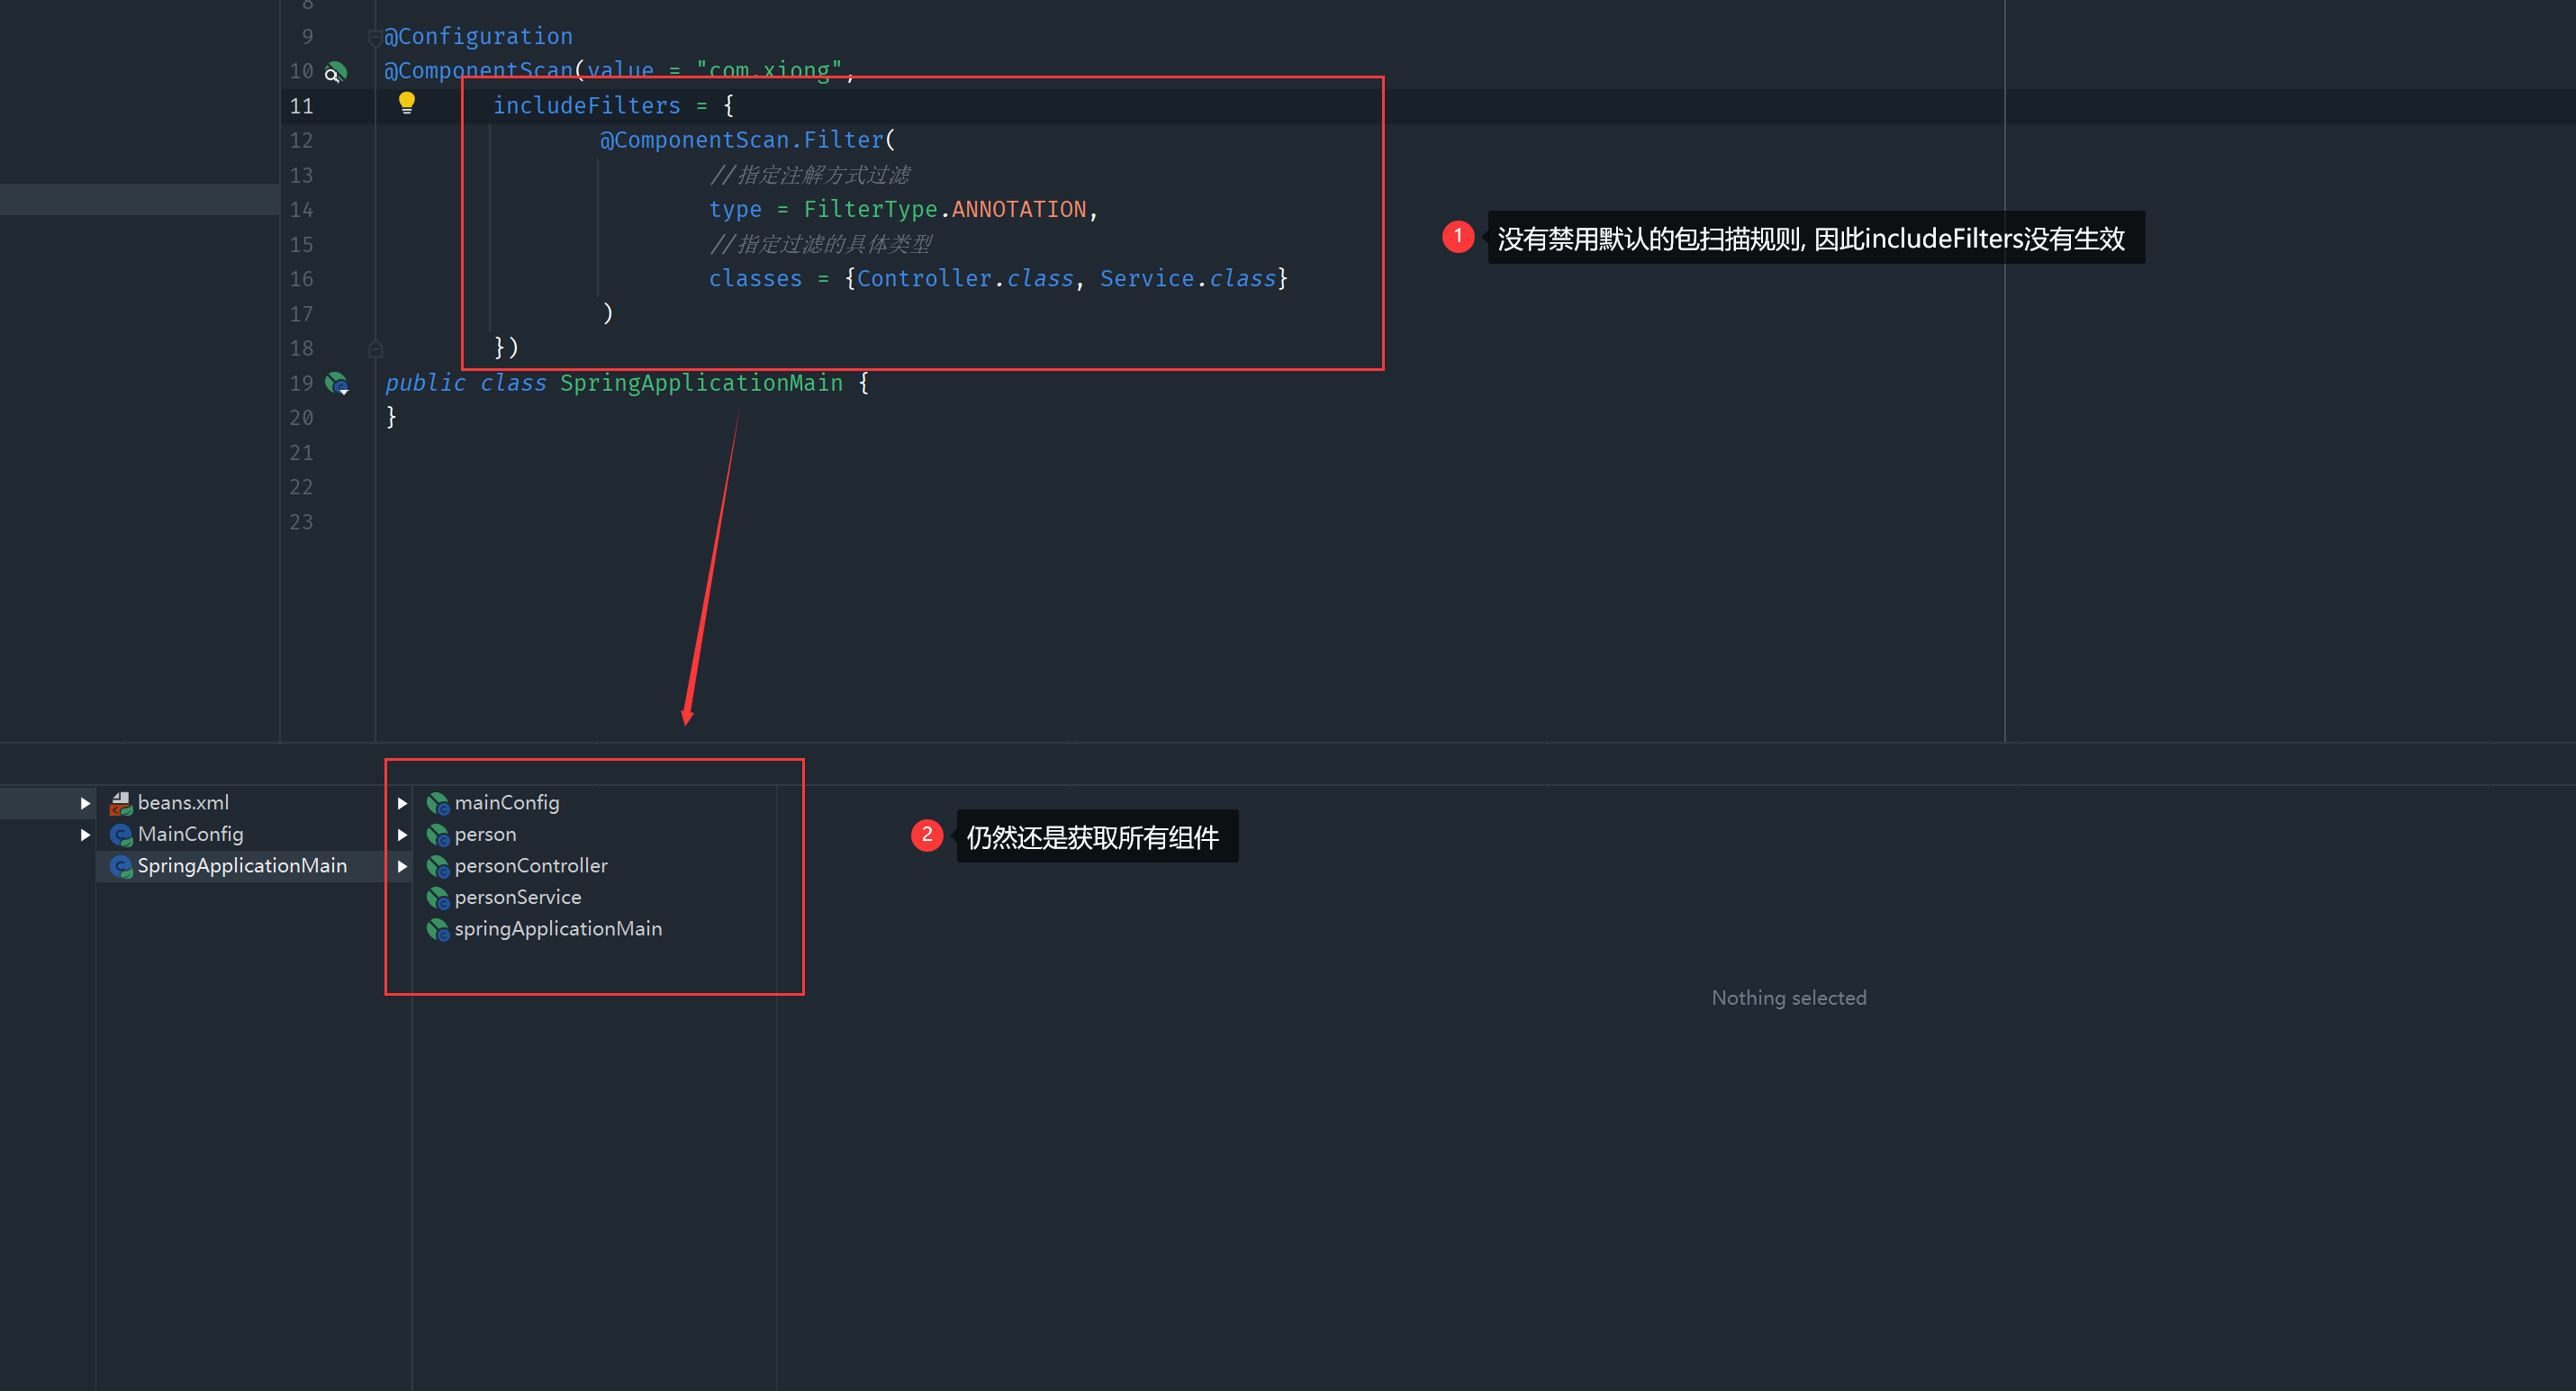This screenshot has height=1391, width=2576.
Task: Toggle code fold marker at line 18
Action: pyautogui.click(x=375, y=349)
